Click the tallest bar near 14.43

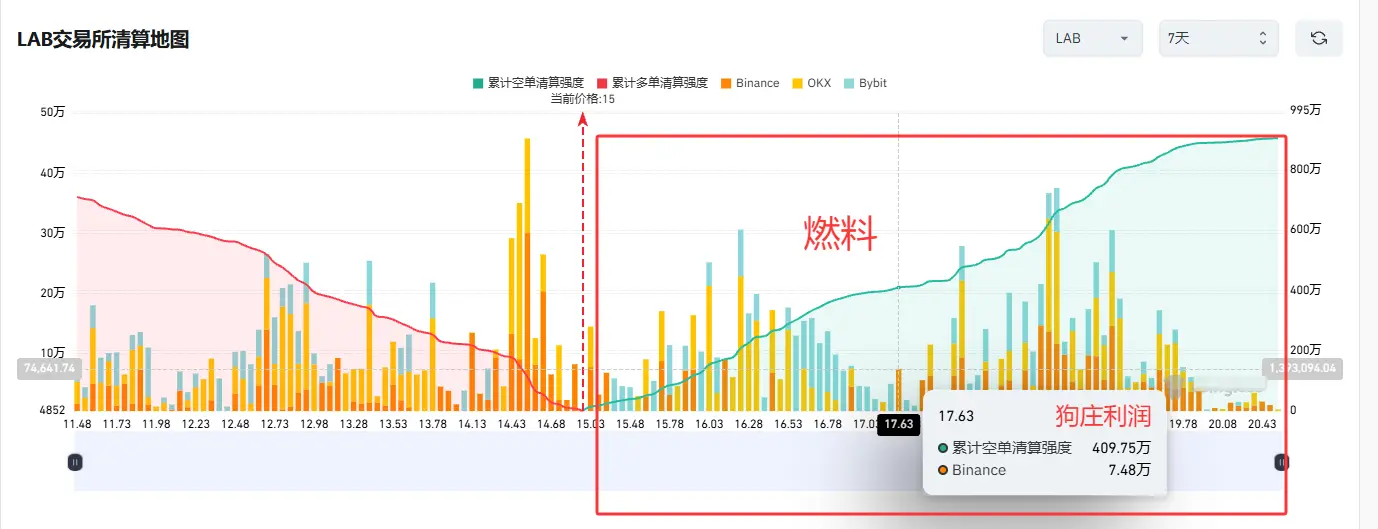(x=527, y=274)
